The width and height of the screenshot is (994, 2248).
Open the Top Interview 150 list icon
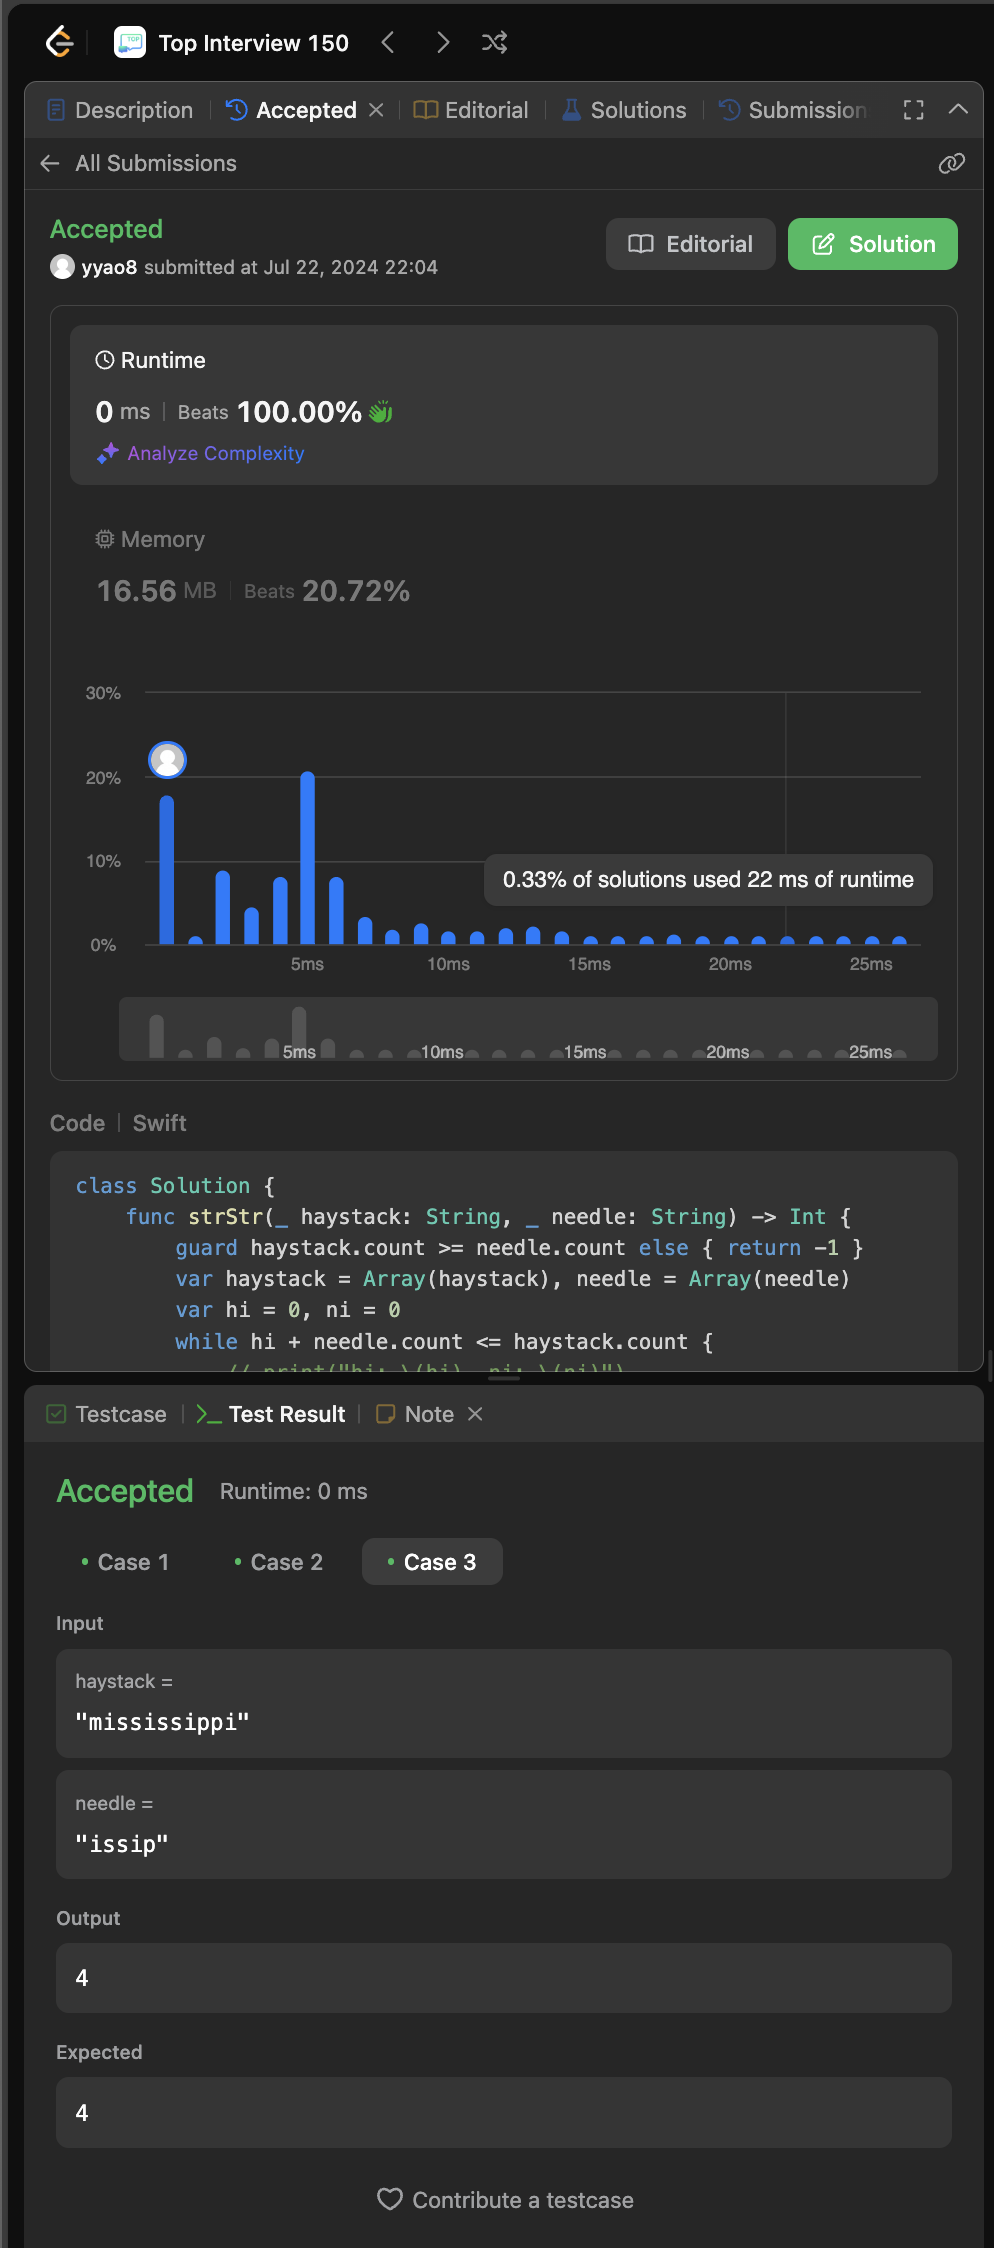130,42
